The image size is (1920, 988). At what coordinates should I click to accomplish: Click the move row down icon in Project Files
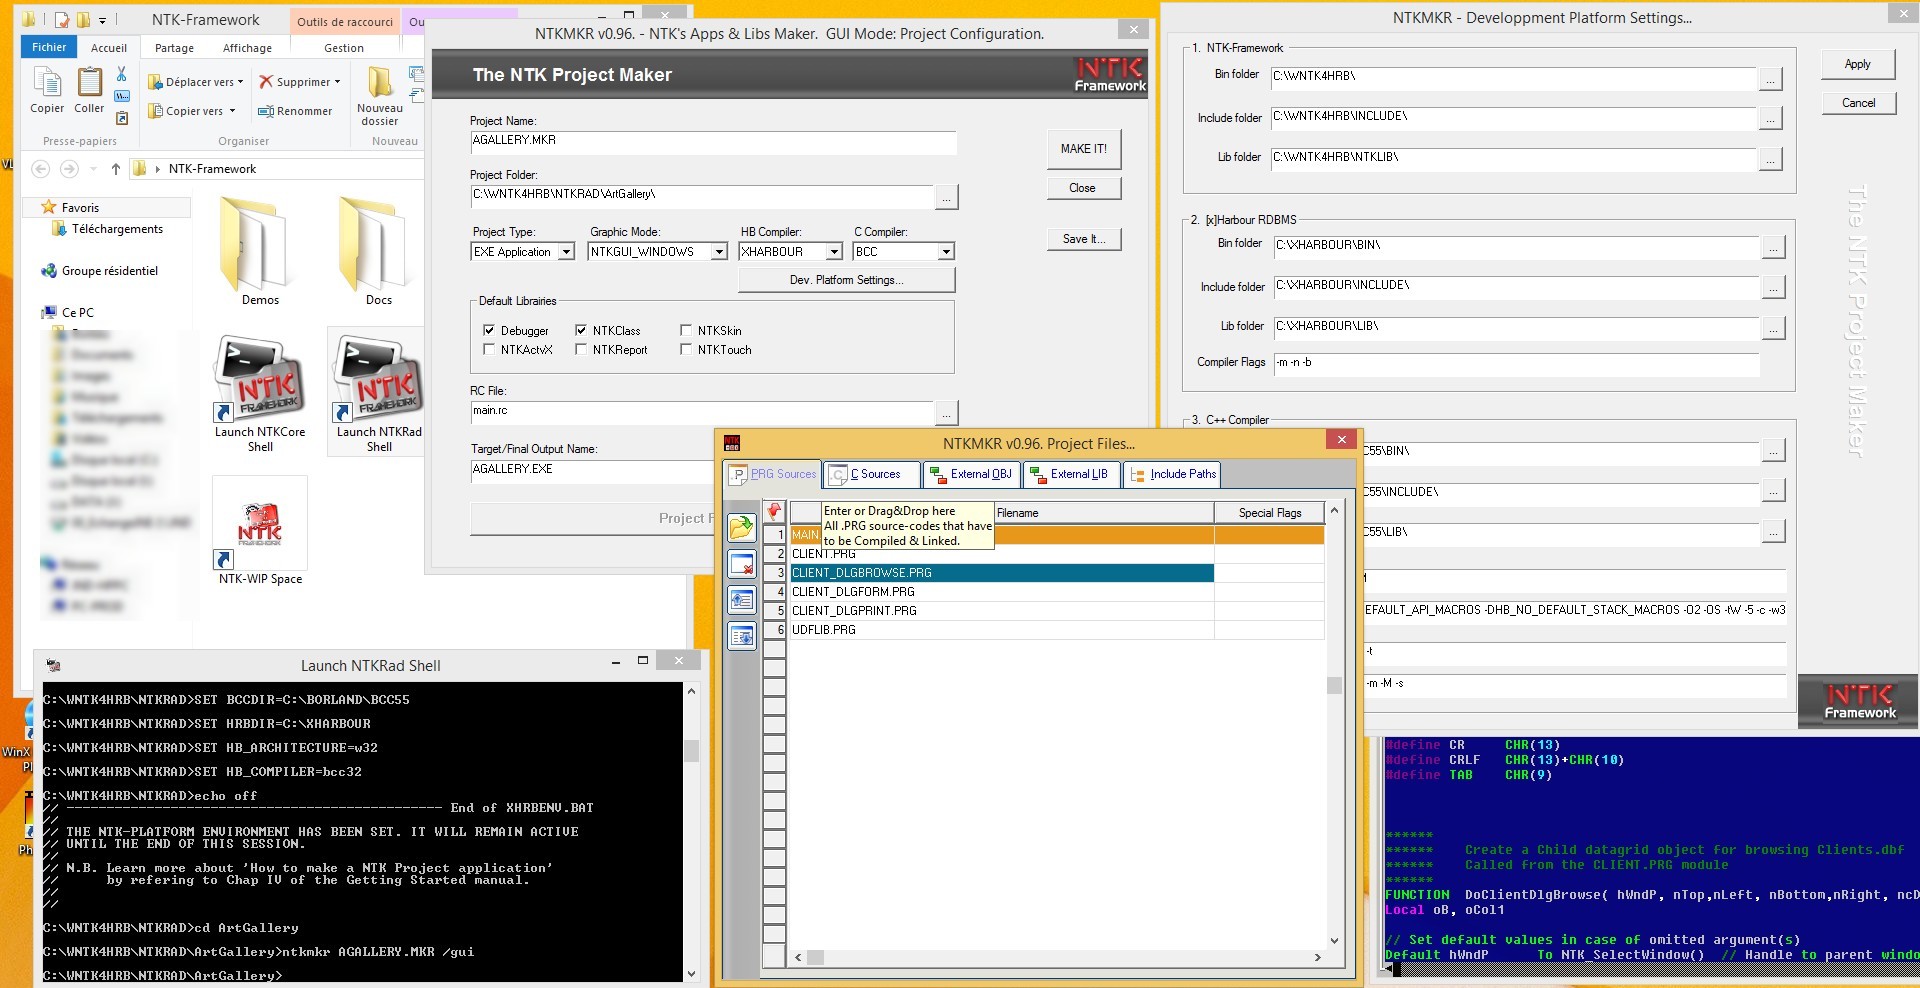point(741,635)
